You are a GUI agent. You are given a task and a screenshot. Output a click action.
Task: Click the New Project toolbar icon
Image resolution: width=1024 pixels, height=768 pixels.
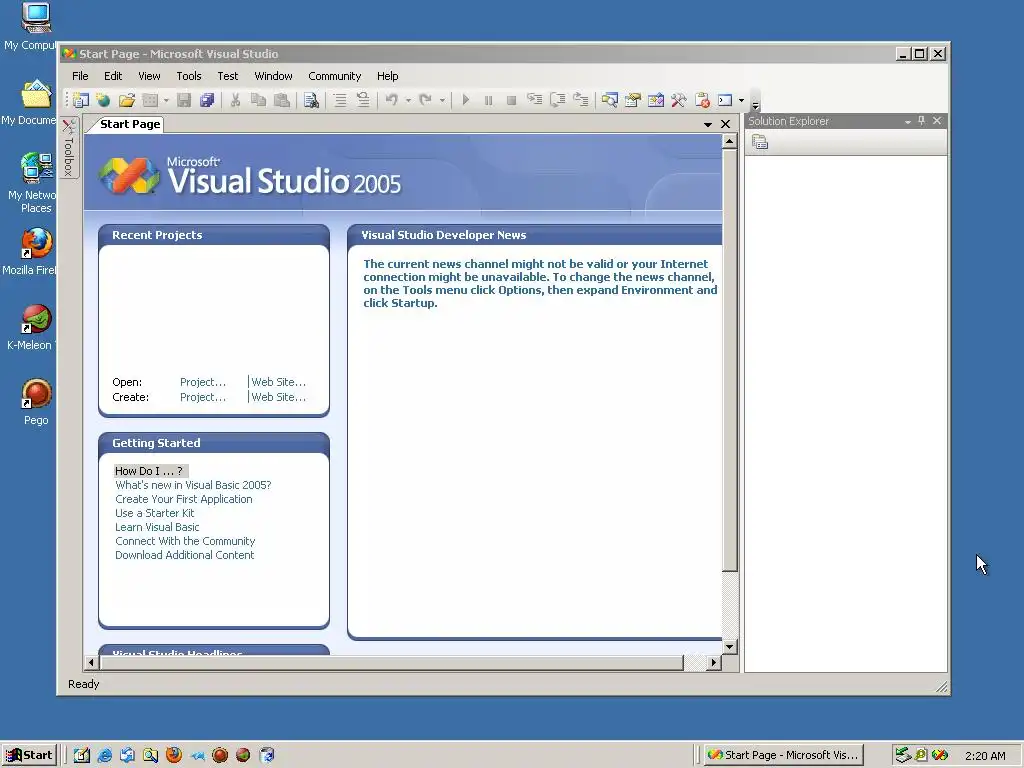(81, 100)
